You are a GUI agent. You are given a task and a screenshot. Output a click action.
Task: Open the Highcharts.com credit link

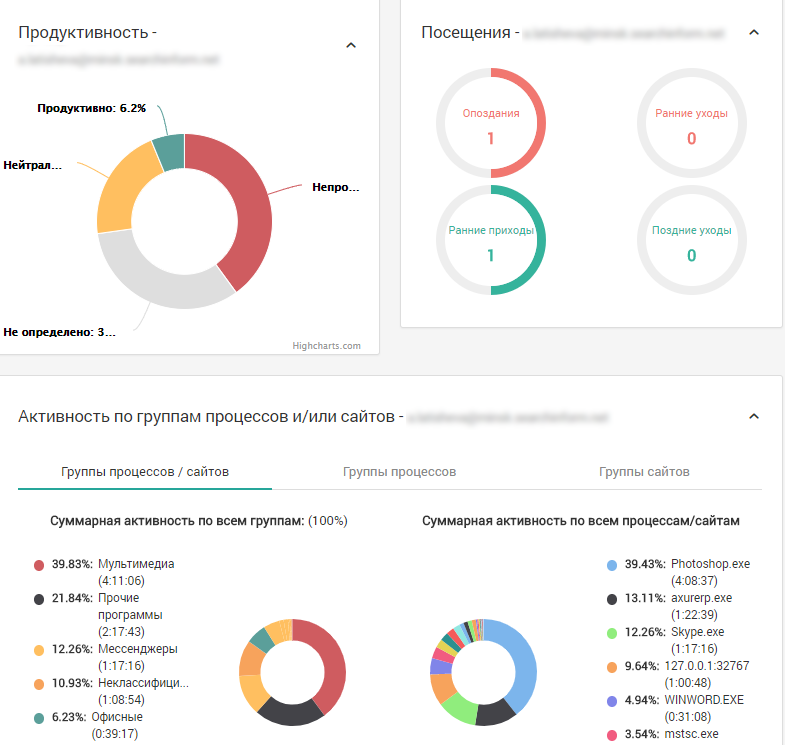tap(326, 345)
